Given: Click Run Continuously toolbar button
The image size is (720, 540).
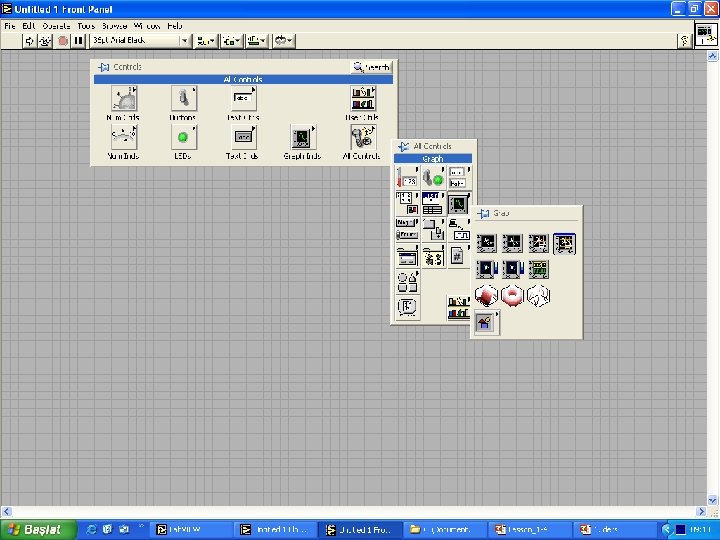Looking at the screenshot, I should (x=45, y=41).
